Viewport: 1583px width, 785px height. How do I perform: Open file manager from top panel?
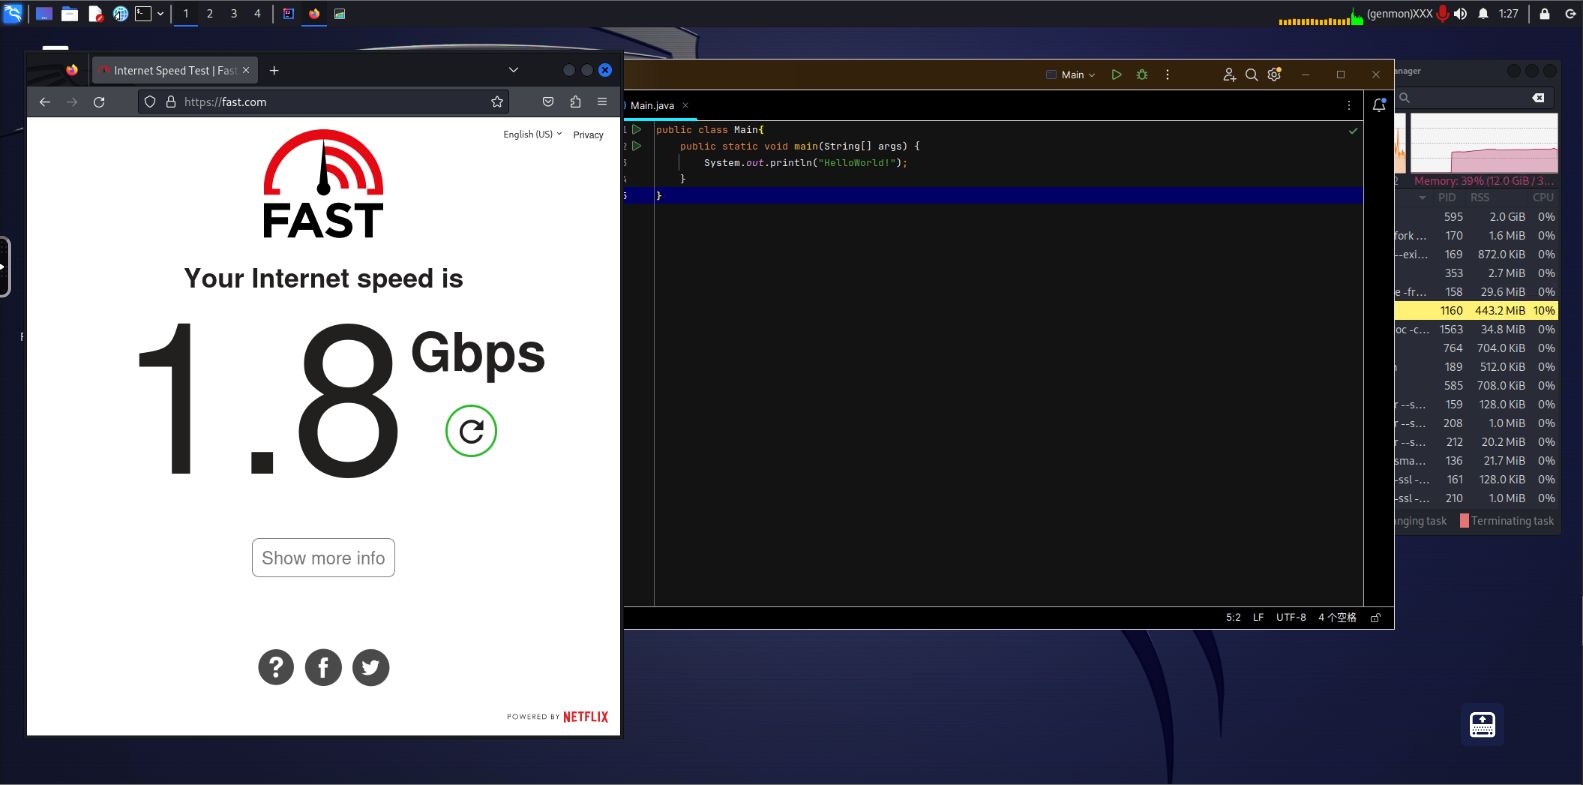coord(69,14)
